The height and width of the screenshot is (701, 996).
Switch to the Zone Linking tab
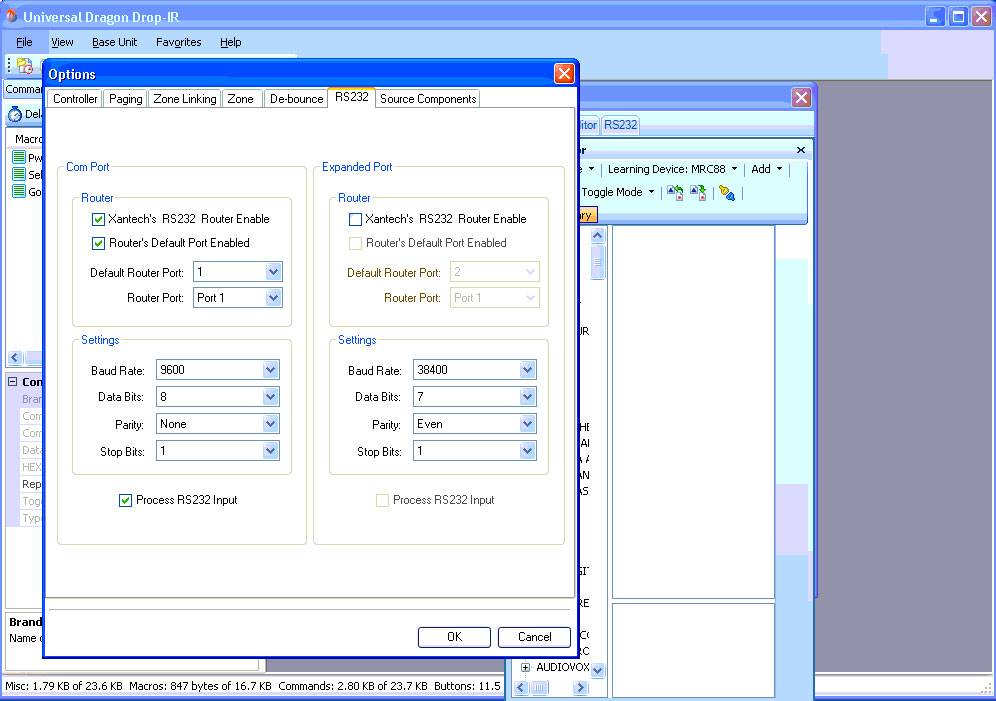(185, 99)
